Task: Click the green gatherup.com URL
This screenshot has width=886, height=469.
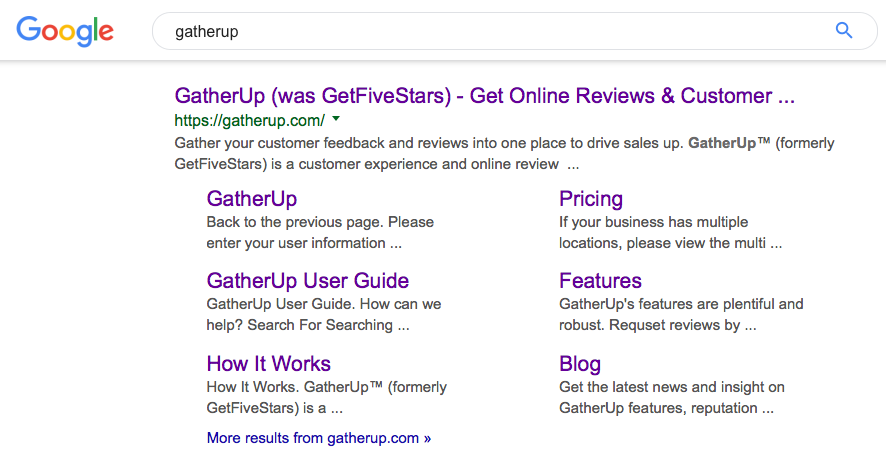Action: click(x=249, y=120)
